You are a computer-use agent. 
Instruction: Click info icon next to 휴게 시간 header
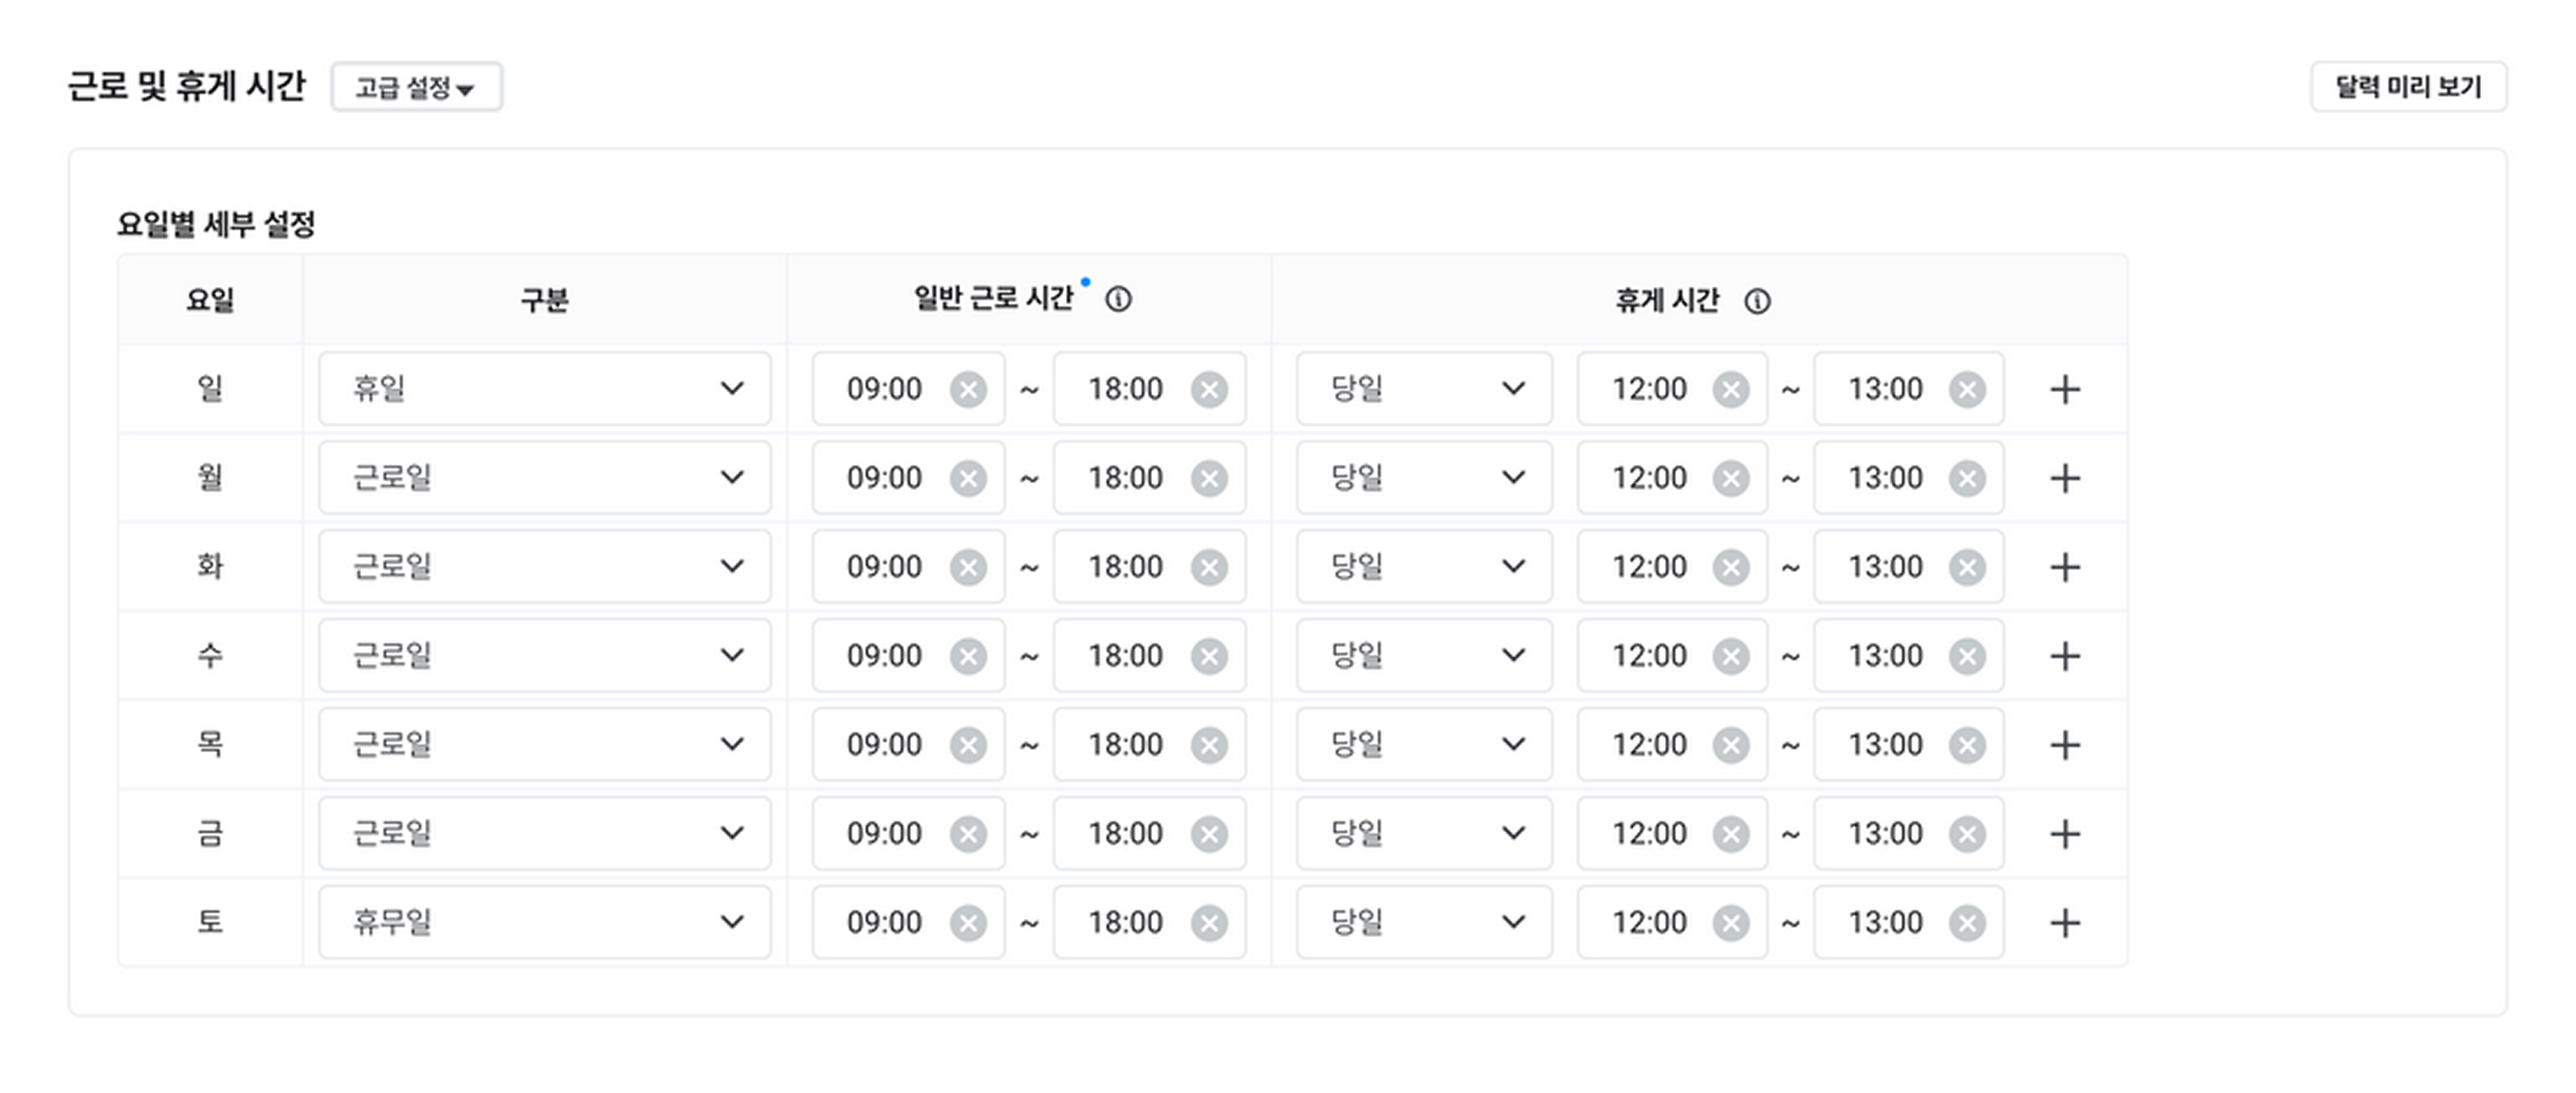[x=1757, y=301]
